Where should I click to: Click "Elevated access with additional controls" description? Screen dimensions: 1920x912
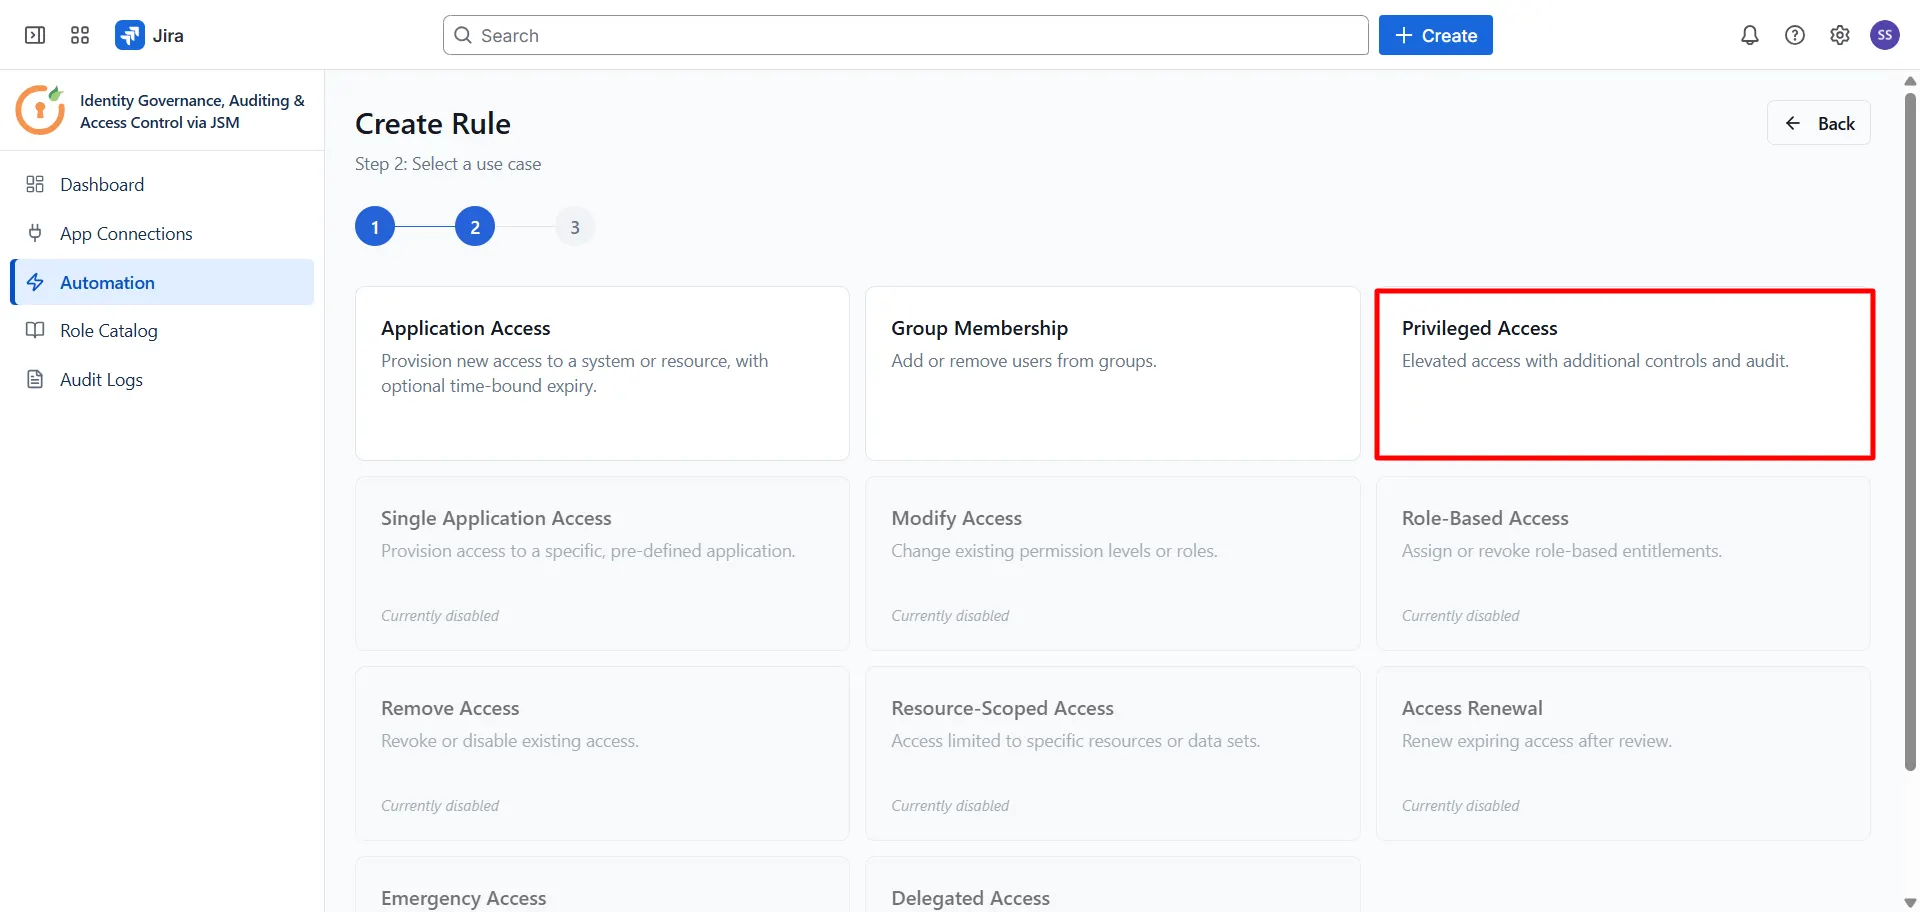click(x=1595, y=361)
